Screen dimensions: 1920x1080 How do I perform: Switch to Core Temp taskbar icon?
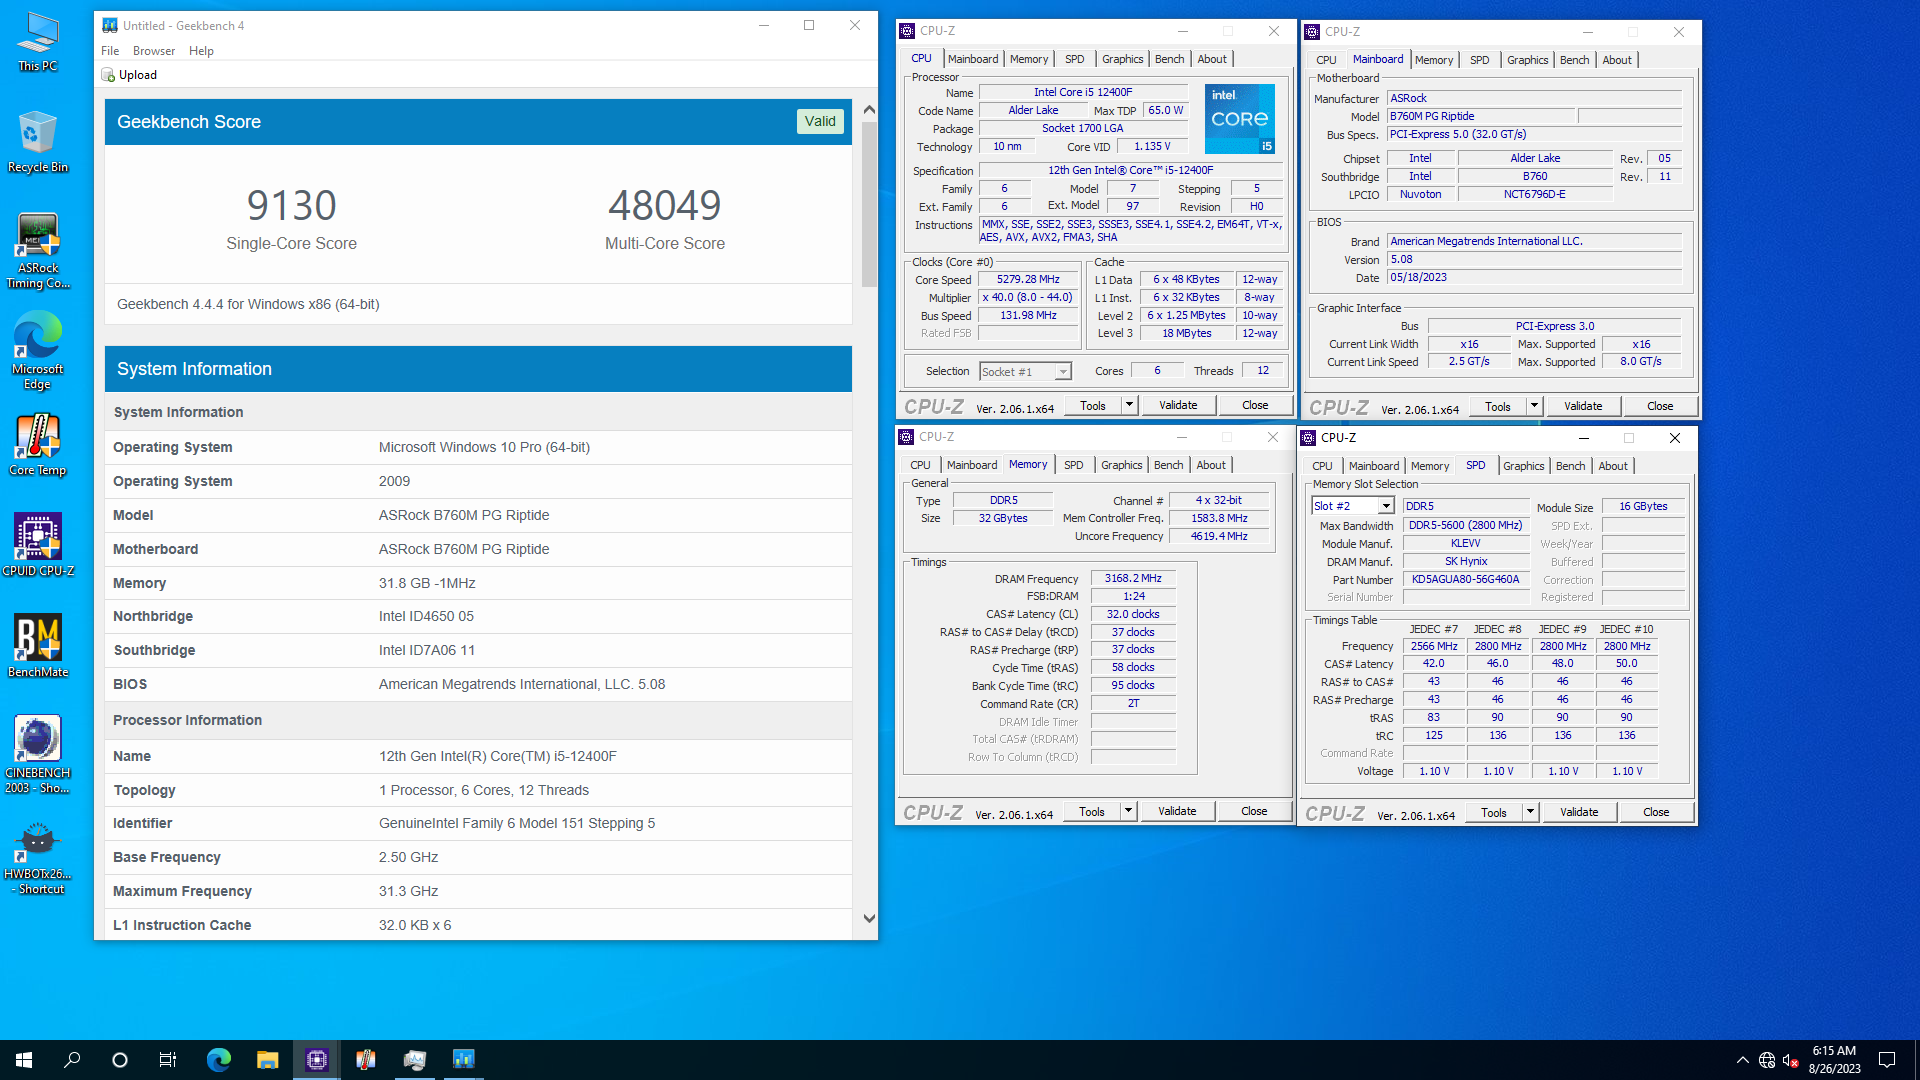(366, 1060)
